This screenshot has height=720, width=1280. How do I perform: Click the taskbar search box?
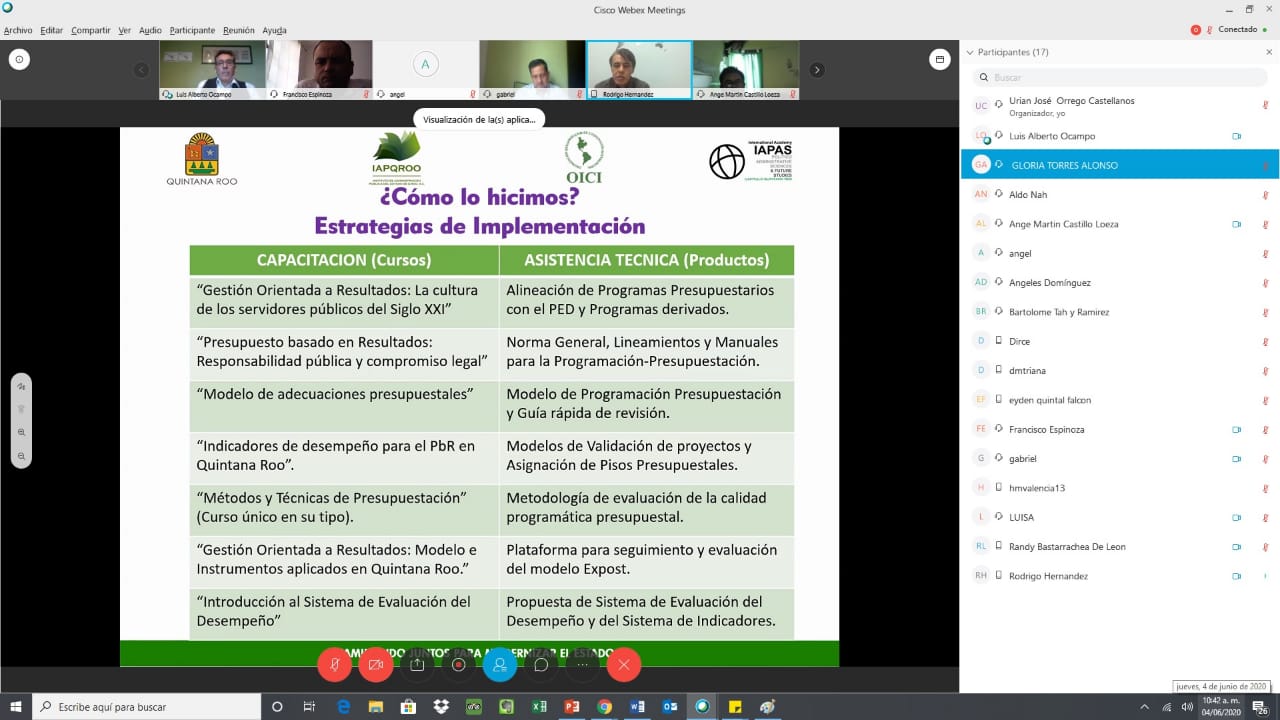click(x=148, y=707)
